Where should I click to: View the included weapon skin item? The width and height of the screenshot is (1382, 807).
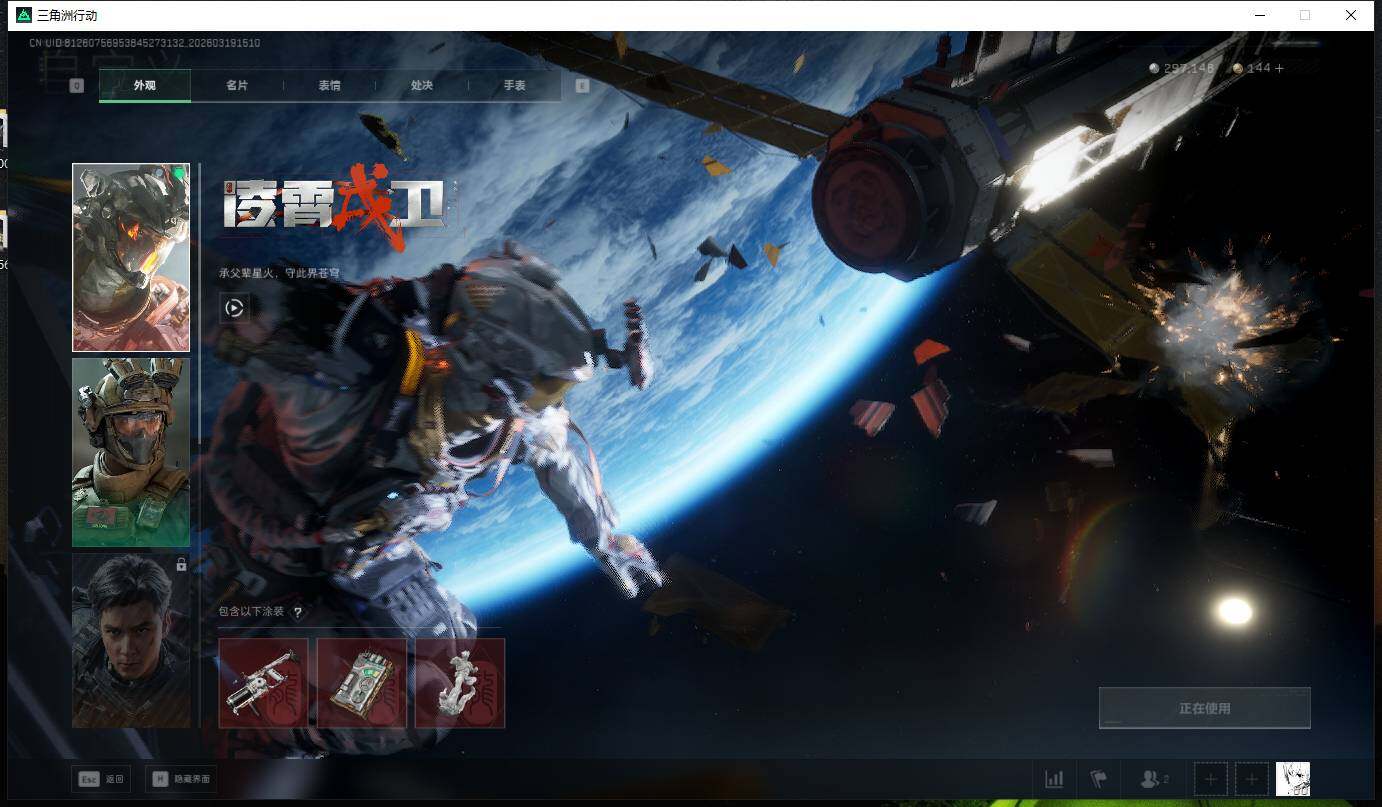pos(263,683)
